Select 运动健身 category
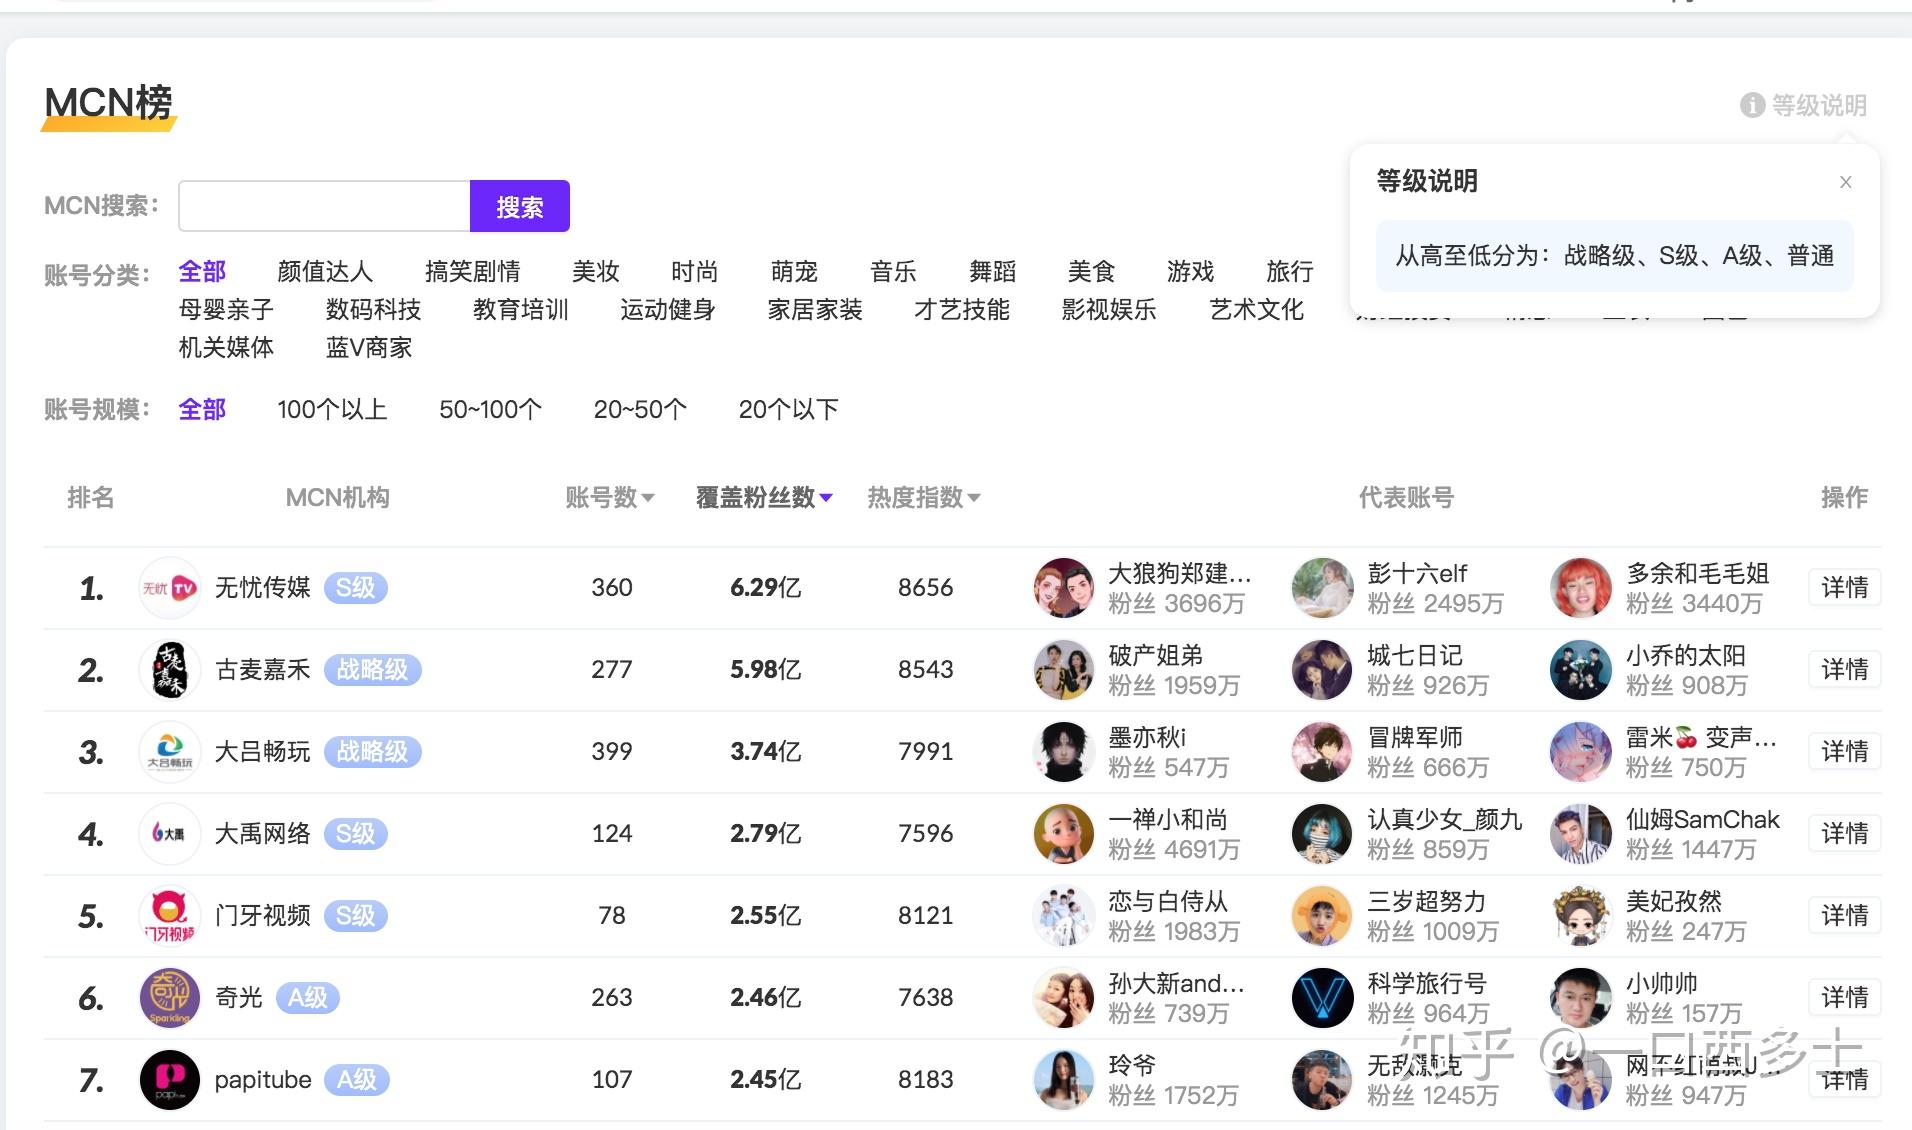 point(668,309)
